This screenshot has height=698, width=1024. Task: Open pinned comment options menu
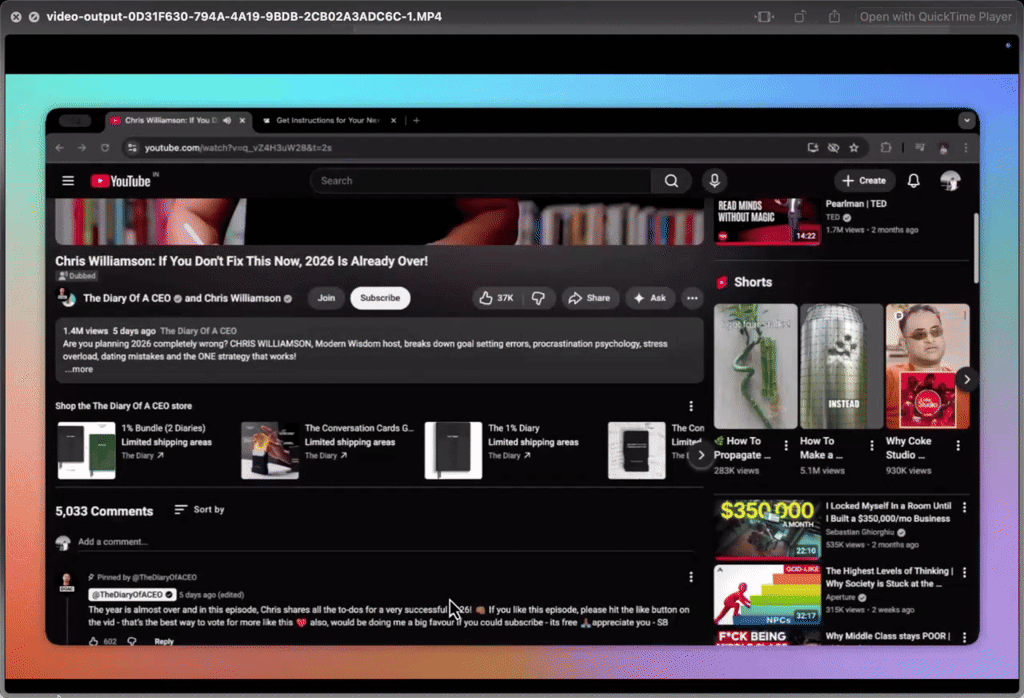(x=691, y=577)
